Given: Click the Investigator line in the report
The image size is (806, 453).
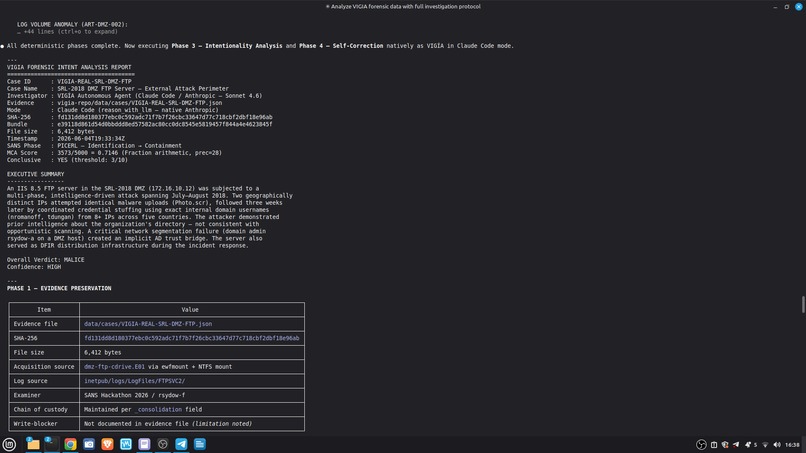Looking at the screenshot, I should click(x=134, y=96).
